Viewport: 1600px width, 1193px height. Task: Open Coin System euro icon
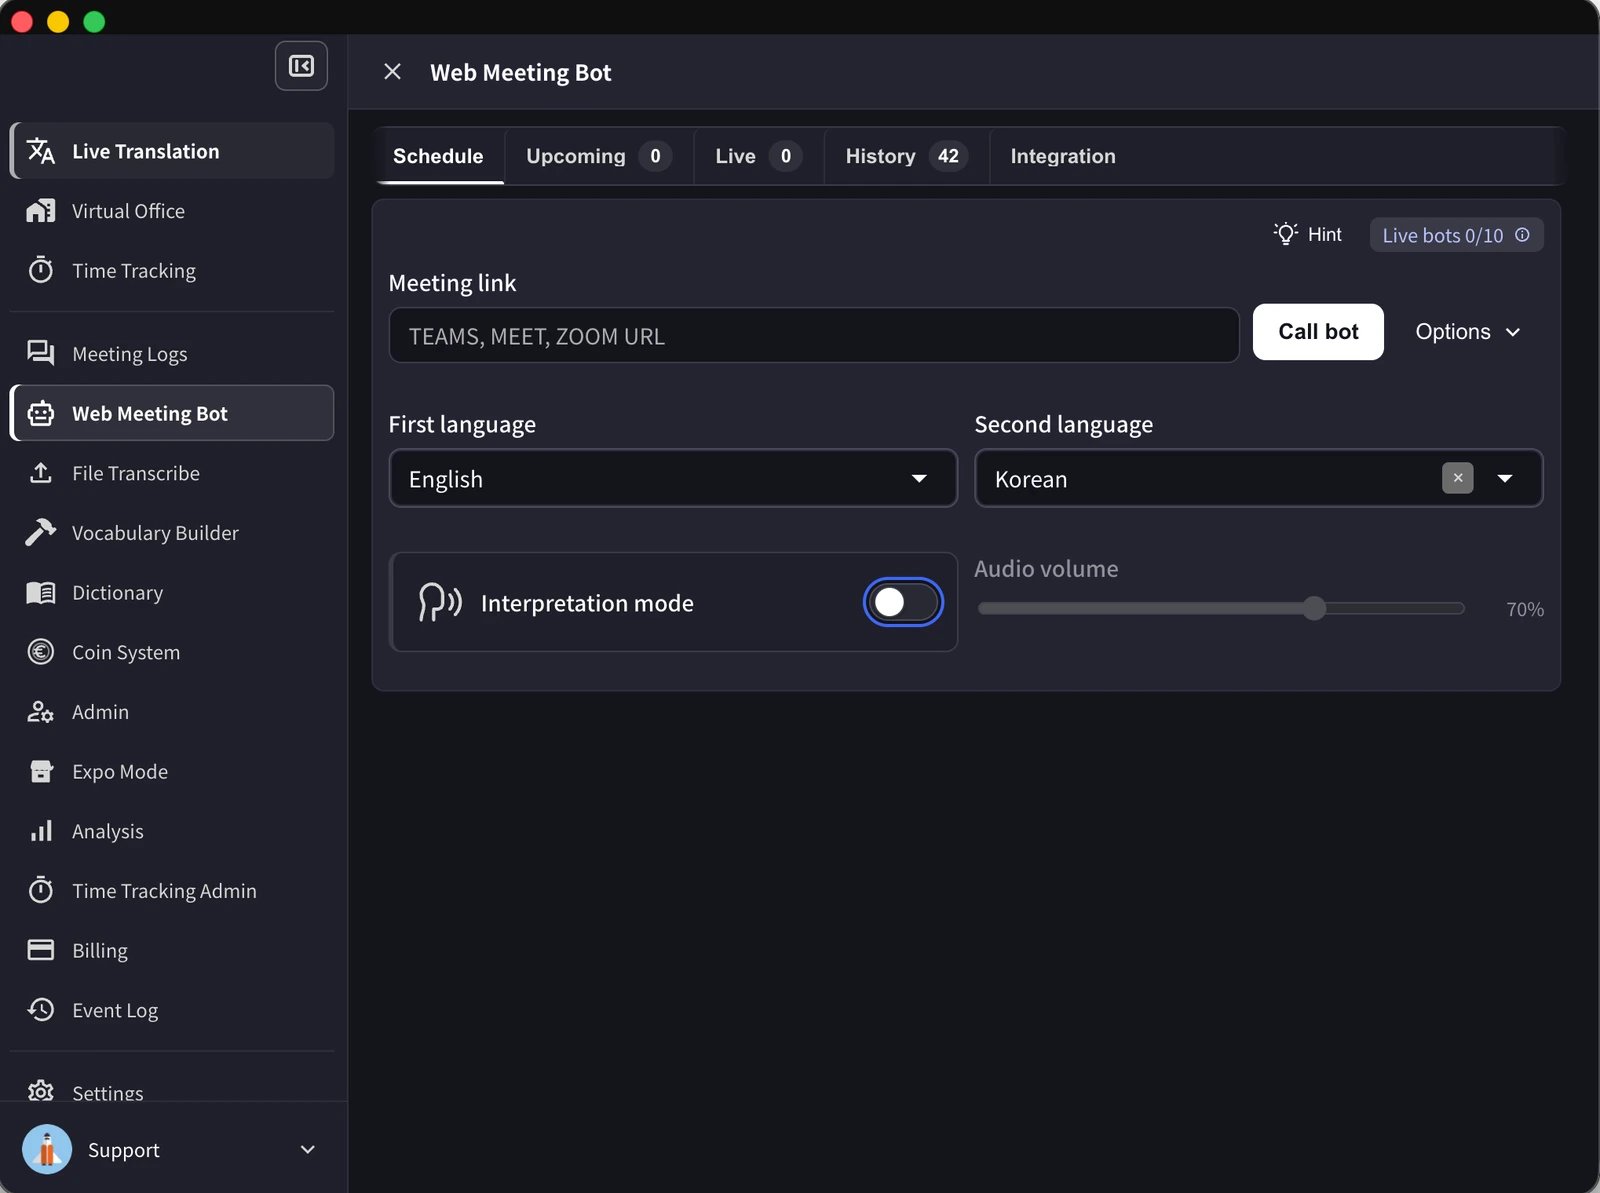click(41, 652)
